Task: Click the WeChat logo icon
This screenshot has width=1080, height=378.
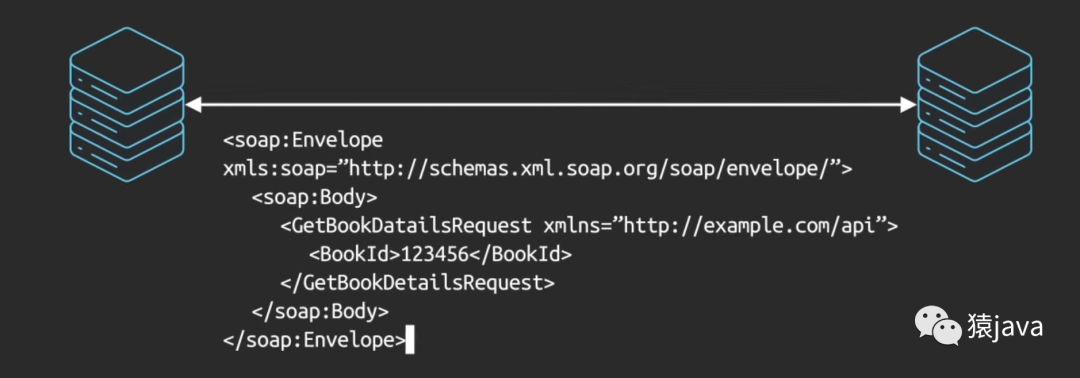Action: pyautogui.click(x=937, y=326)
